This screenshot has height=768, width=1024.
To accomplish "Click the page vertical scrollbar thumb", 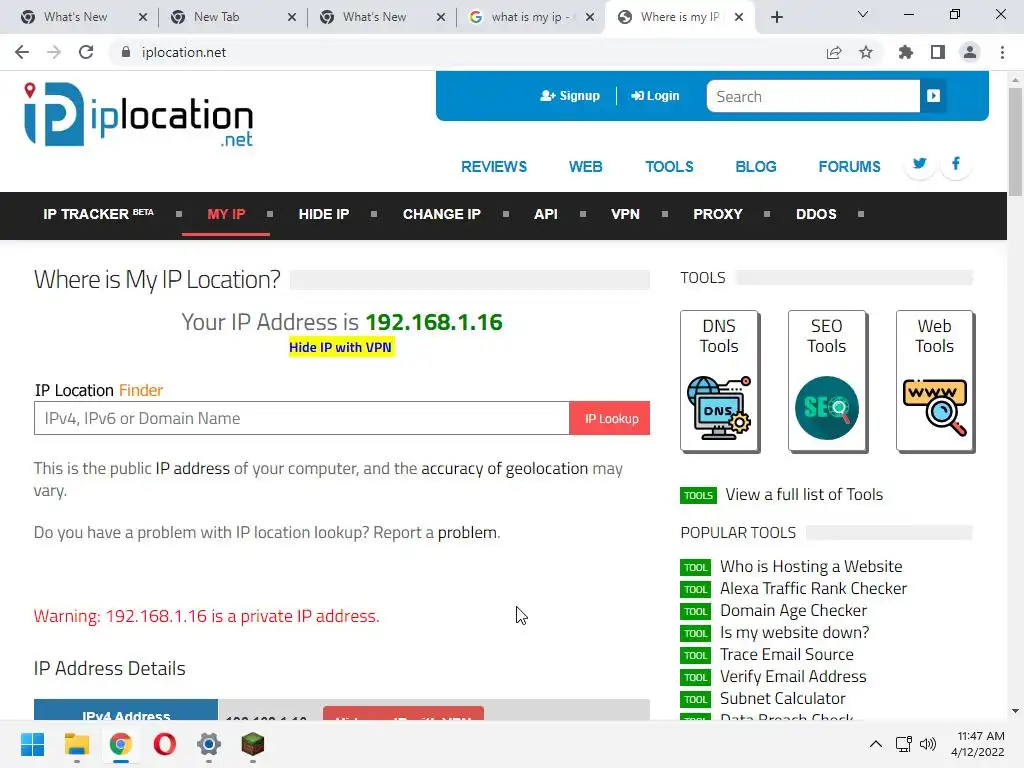I will point(1015,140).
